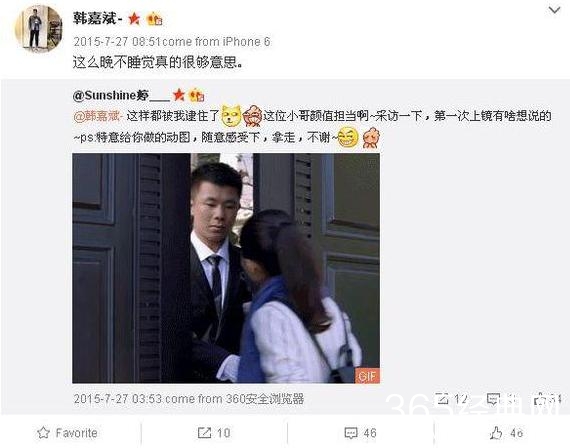Open 韩嘉斌 username profile link
The width and height of the screenshot is (570, 448).
click(97, 18)
